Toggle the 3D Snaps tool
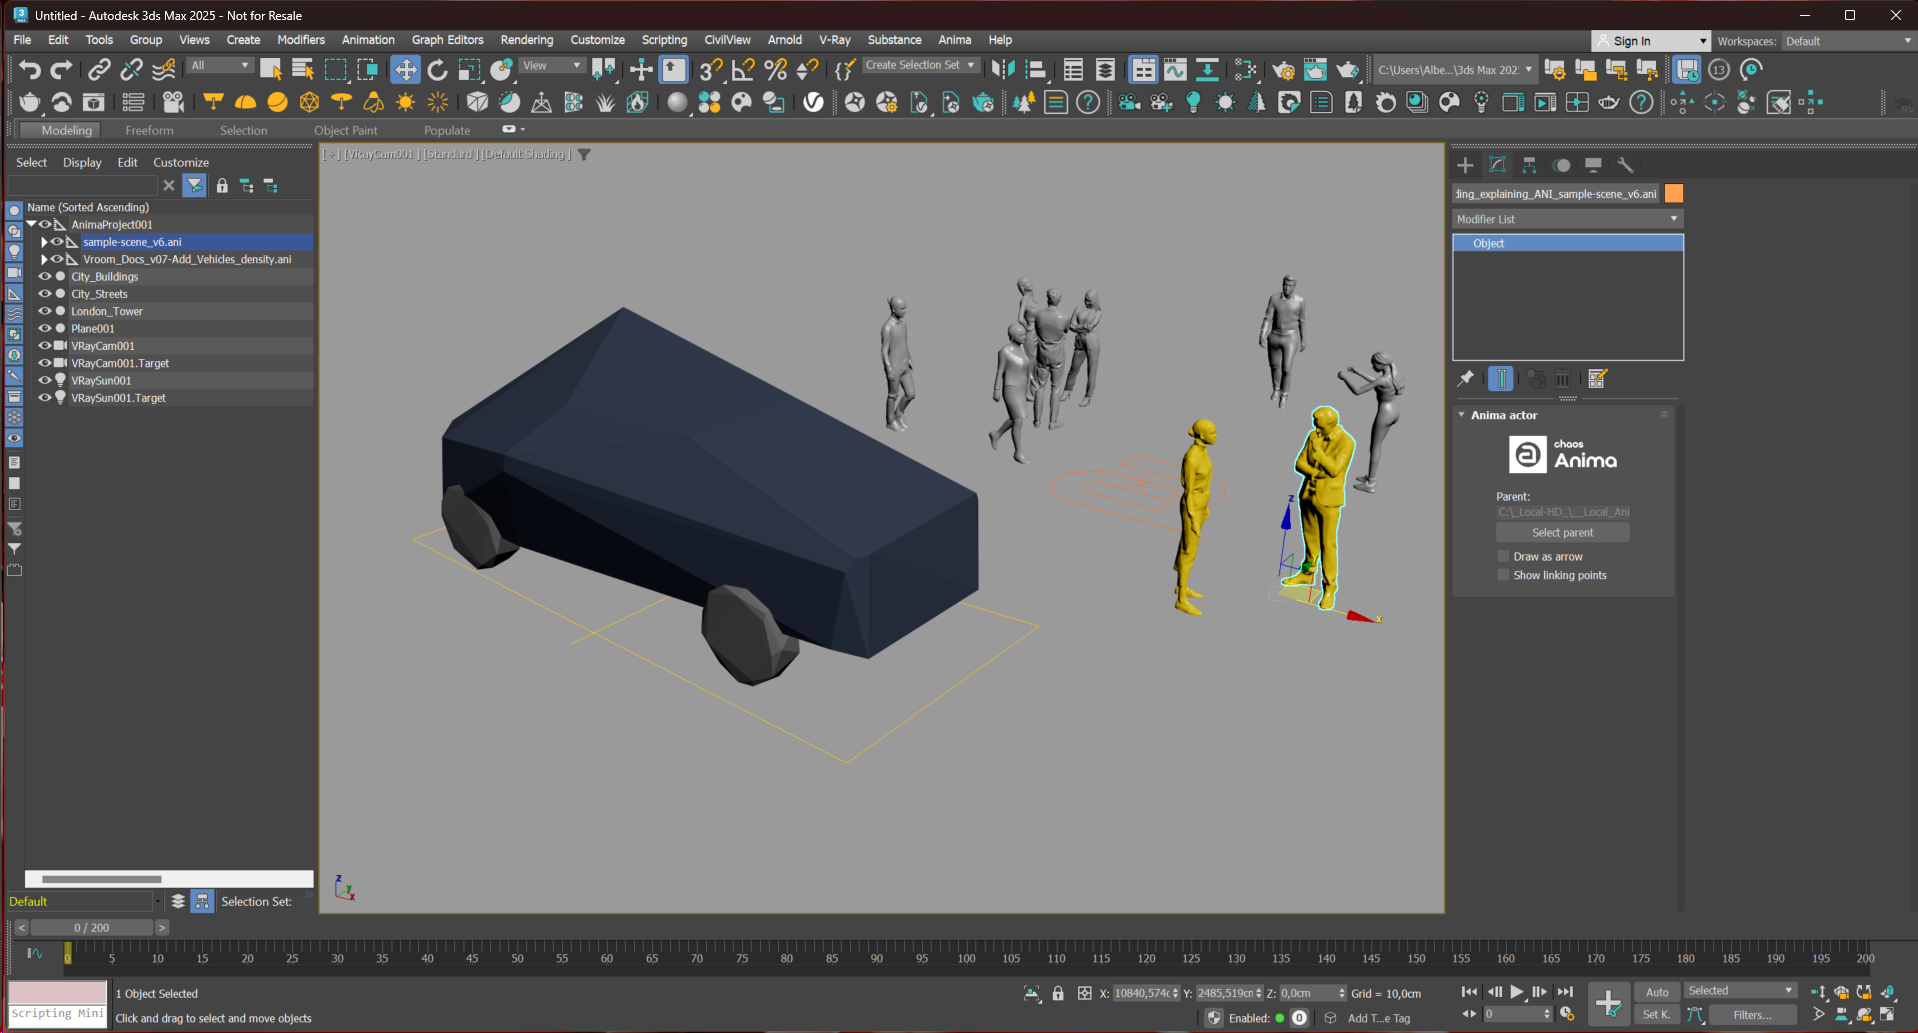1918x1033 pixels. pos(711,69)
